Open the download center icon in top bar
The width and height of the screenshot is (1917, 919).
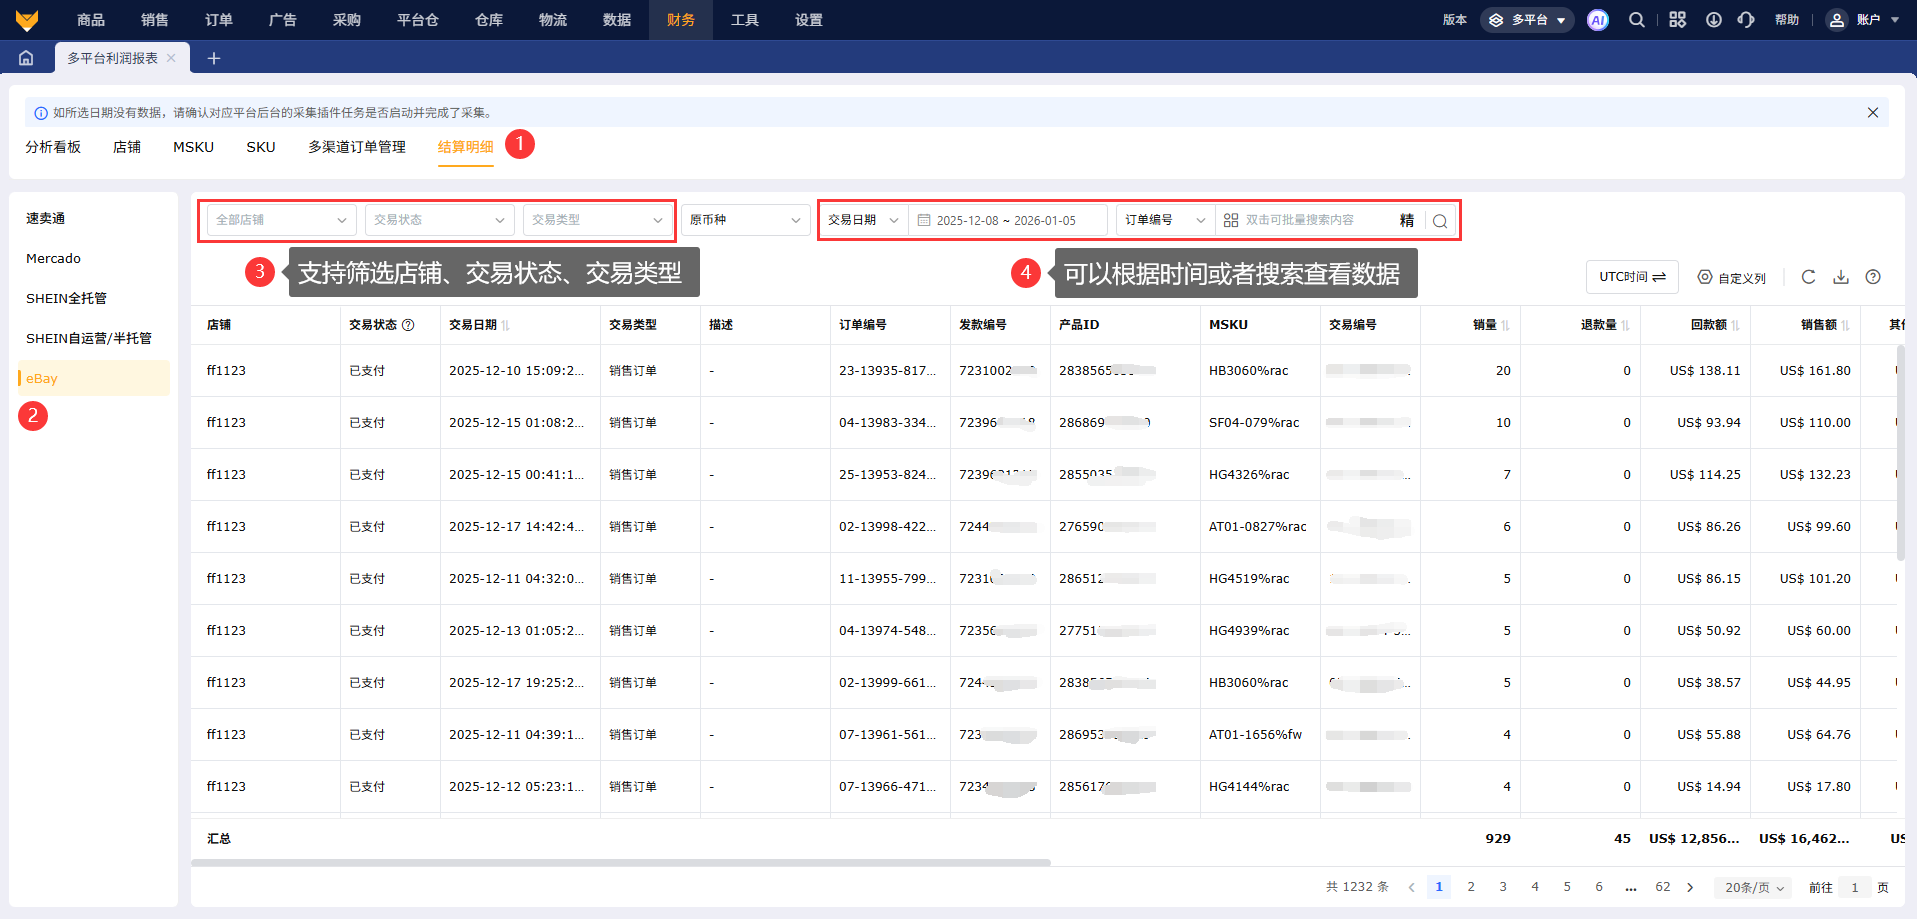point(1713,20)
